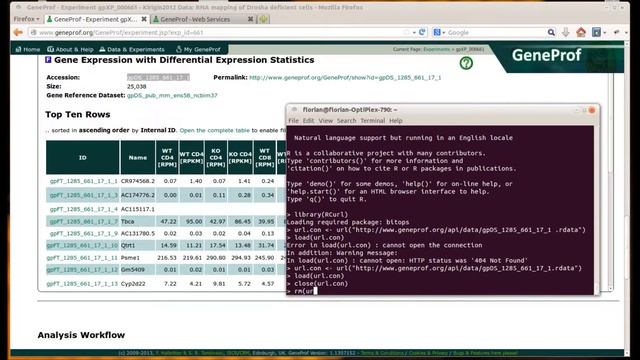Click the Name column header
This screenshot has width=640, height=360.
(138, 158)
